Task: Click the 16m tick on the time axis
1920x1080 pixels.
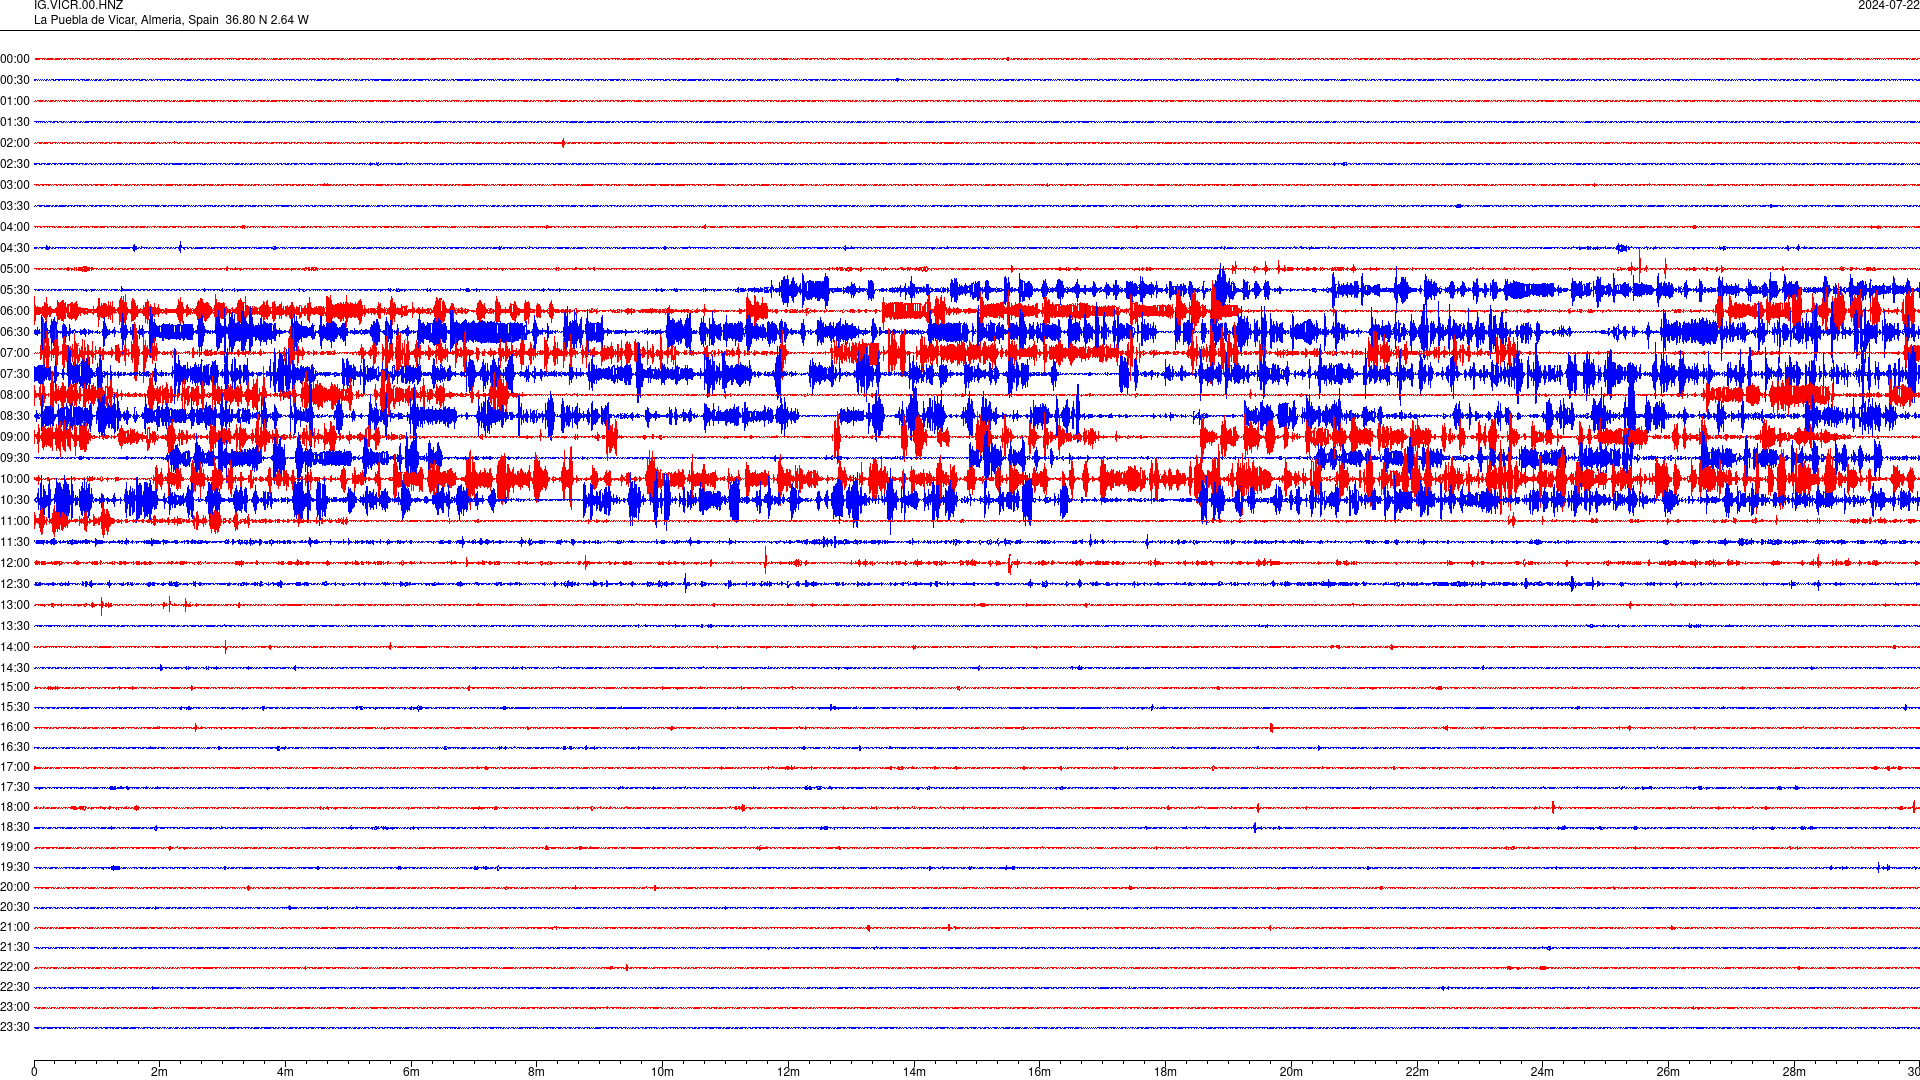Action: click(1039, 1072)
